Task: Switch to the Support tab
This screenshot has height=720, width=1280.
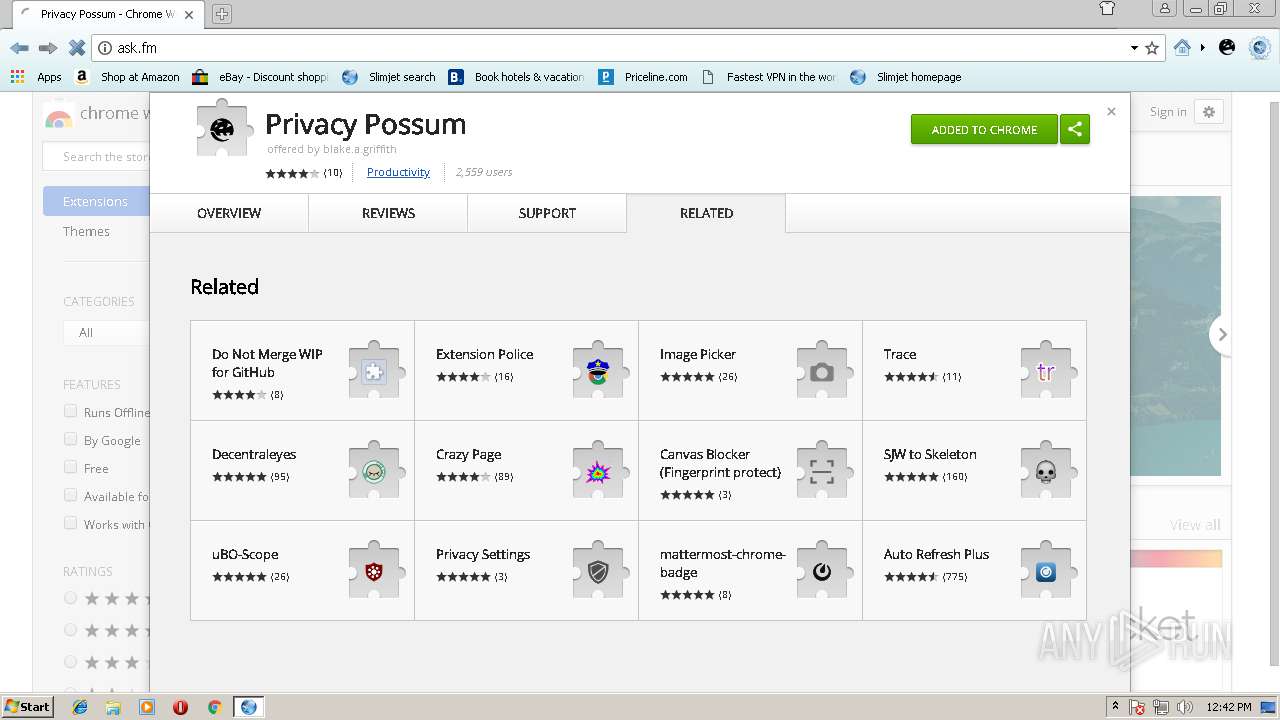Action: tap(547, 213)
